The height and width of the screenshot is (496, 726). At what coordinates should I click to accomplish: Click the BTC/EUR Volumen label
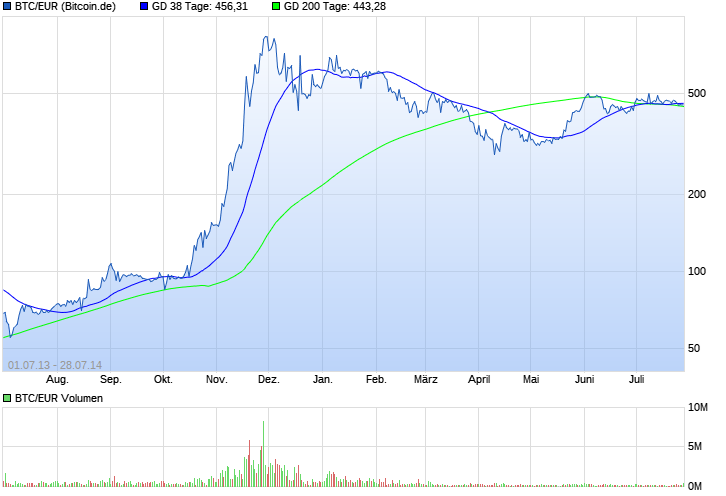tap(59, 398)
